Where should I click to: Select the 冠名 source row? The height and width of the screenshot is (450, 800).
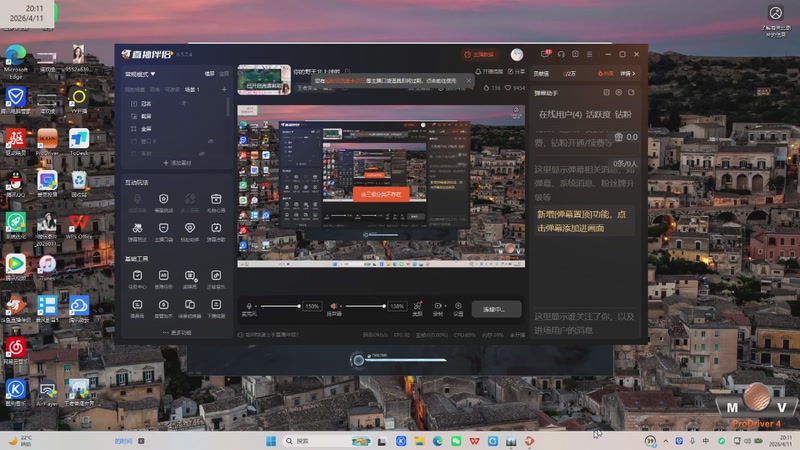[x=176, y=104]
